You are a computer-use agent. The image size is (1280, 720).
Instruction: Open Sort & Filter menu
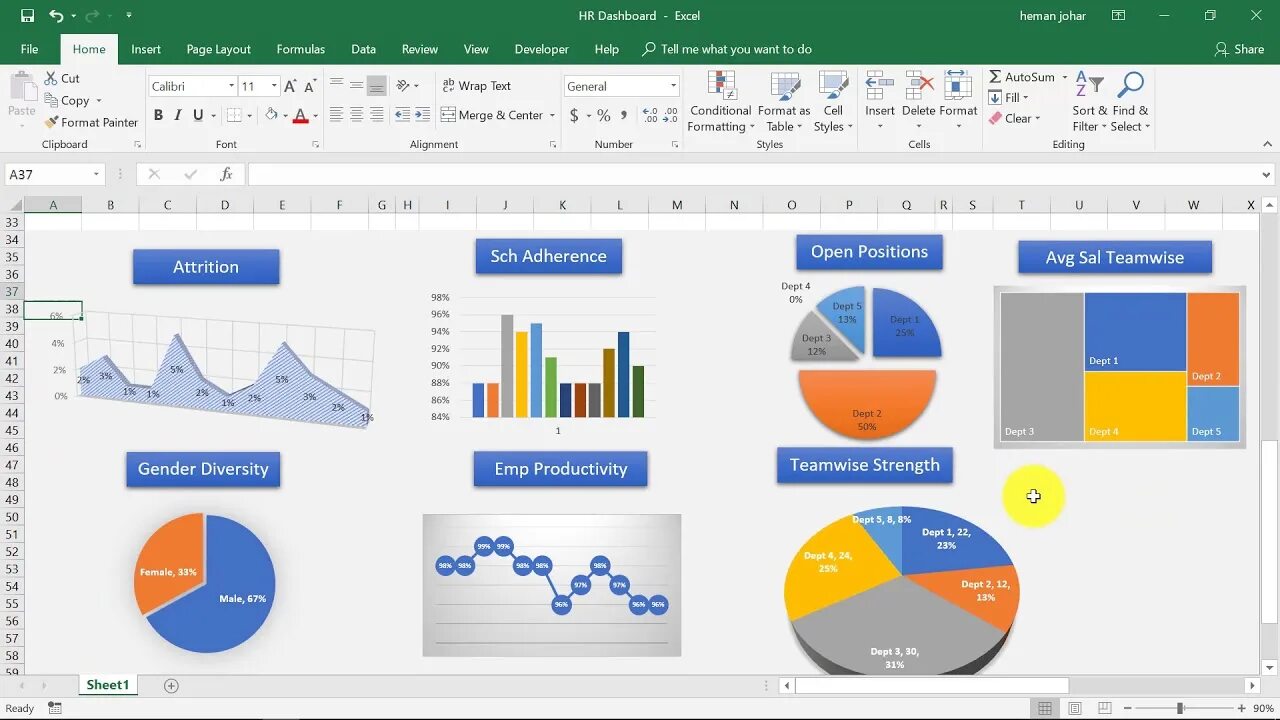point(1089,102)
